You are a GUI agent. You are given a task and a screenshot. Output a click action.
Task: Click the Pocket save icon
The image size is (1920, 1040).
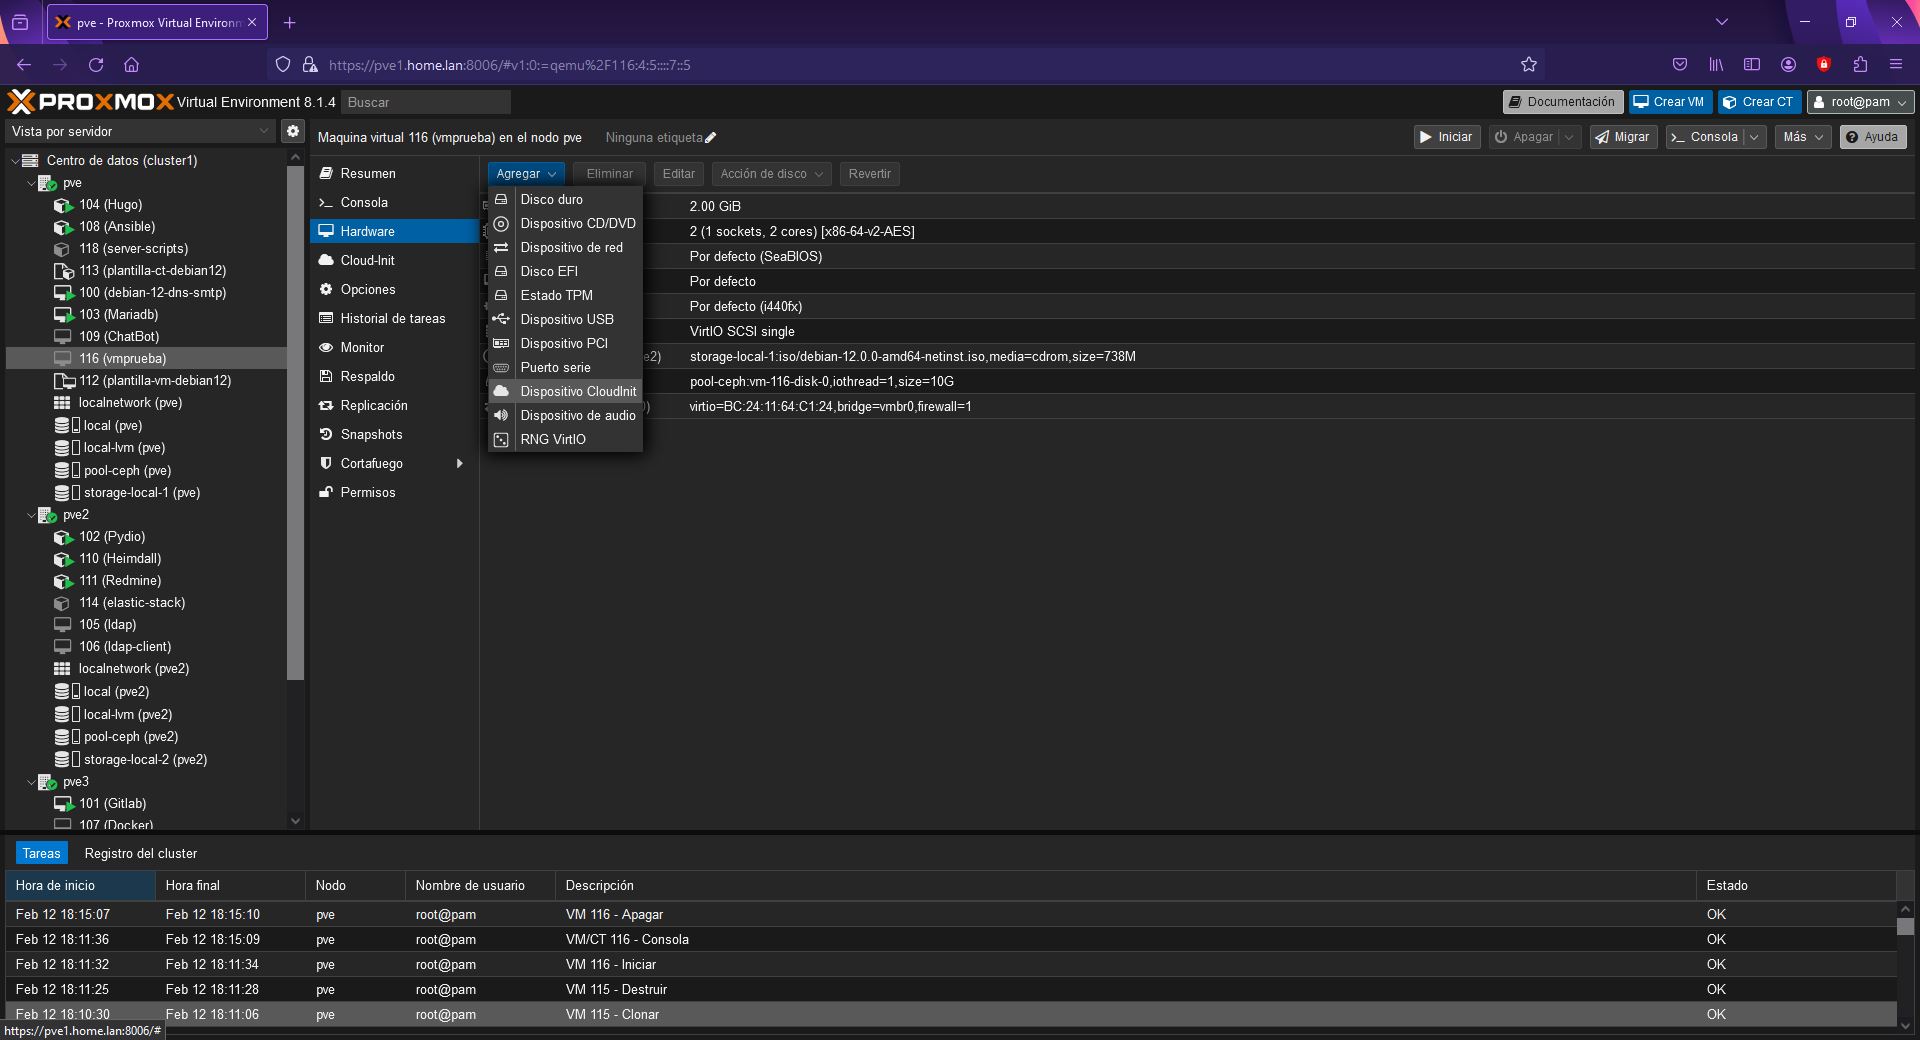(1680, 65)
